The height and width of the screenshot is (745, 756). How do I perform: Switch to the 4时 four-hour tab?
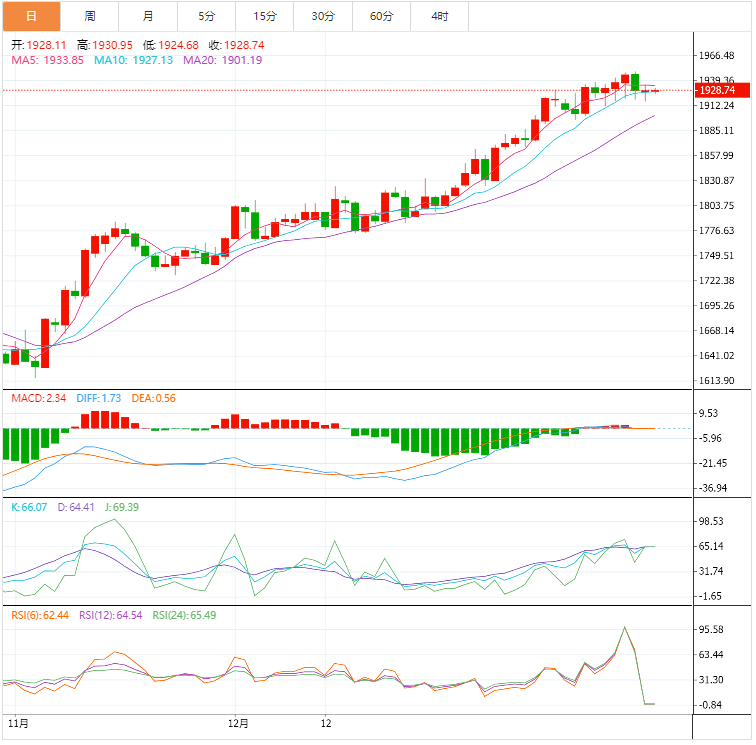click(440, 16)
